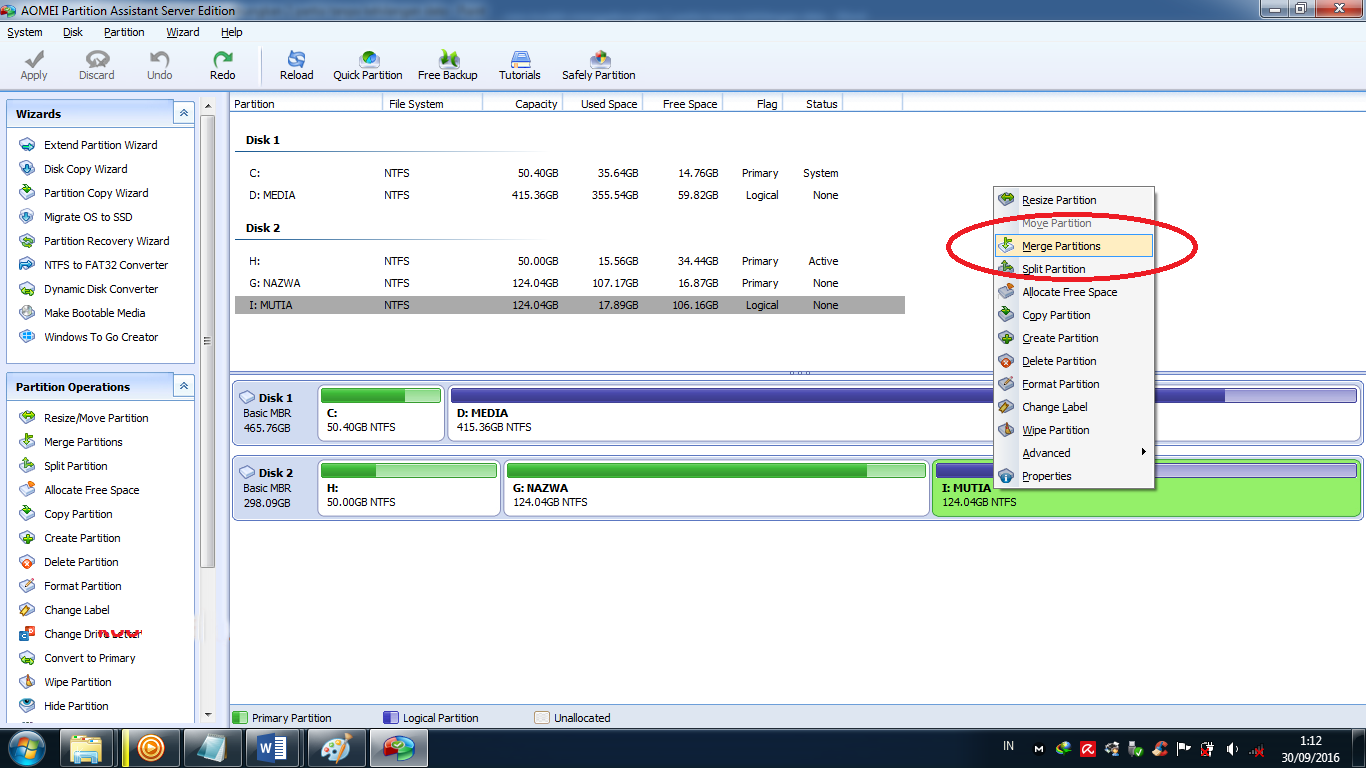Open the System menu

25,32
